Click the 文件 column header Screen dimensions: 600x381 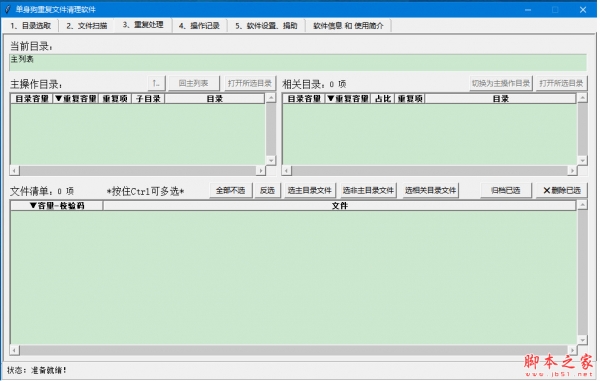[x=339, y=206]
